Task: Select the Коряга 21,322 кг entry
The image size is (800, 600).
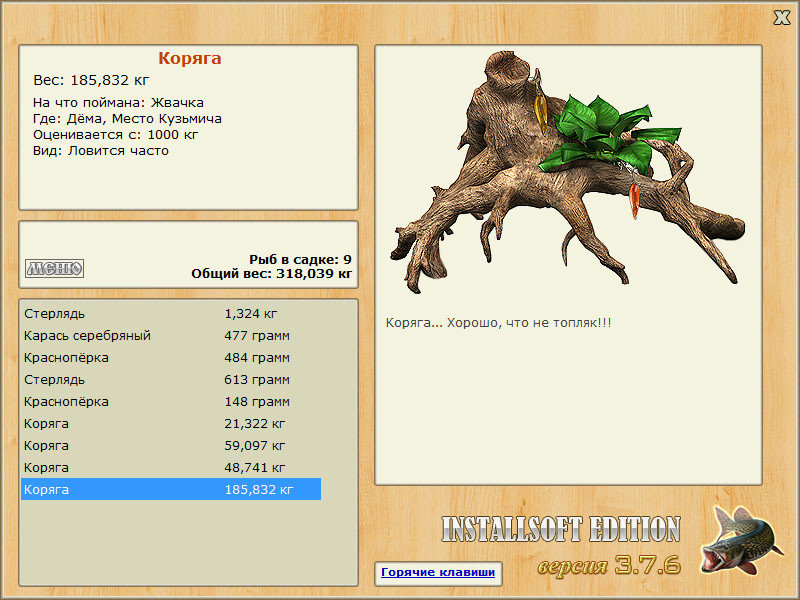Action: click(x=171, y=423)
